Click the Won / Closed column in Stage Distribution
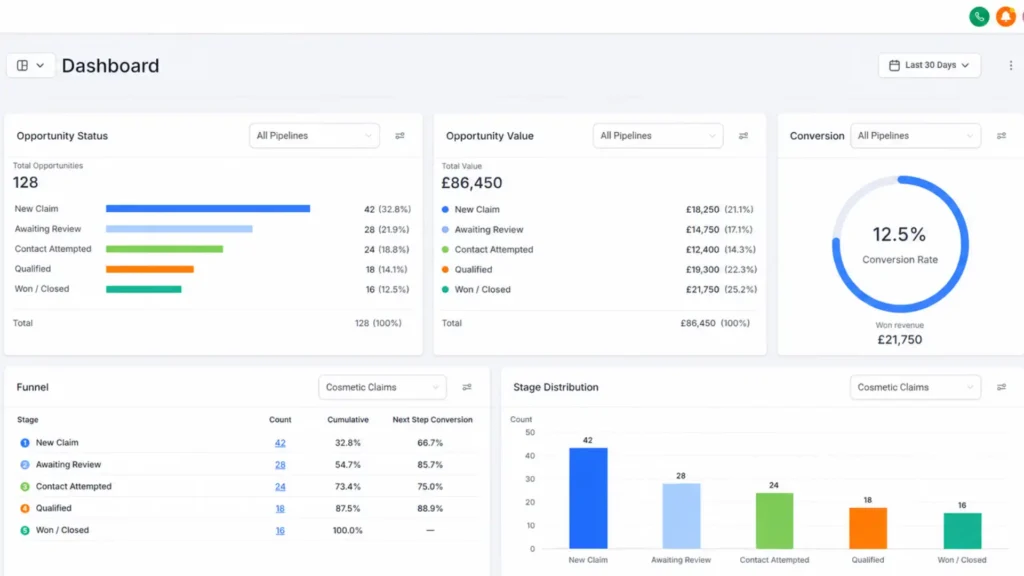Image resolution: width=1024 pixels, height=576 pixels. 962,530
